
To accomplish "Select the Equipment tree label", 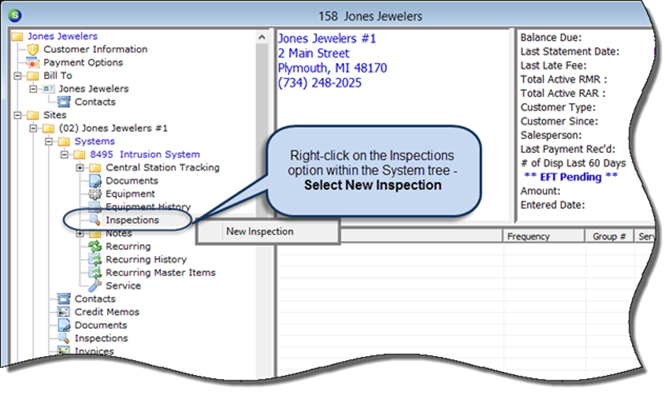I will [130, 194].
